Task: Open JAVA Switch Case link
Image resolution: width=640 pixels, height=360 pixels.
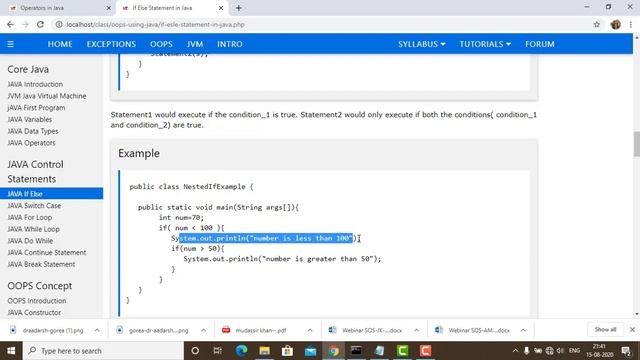Action: click(x=34, y=205)
